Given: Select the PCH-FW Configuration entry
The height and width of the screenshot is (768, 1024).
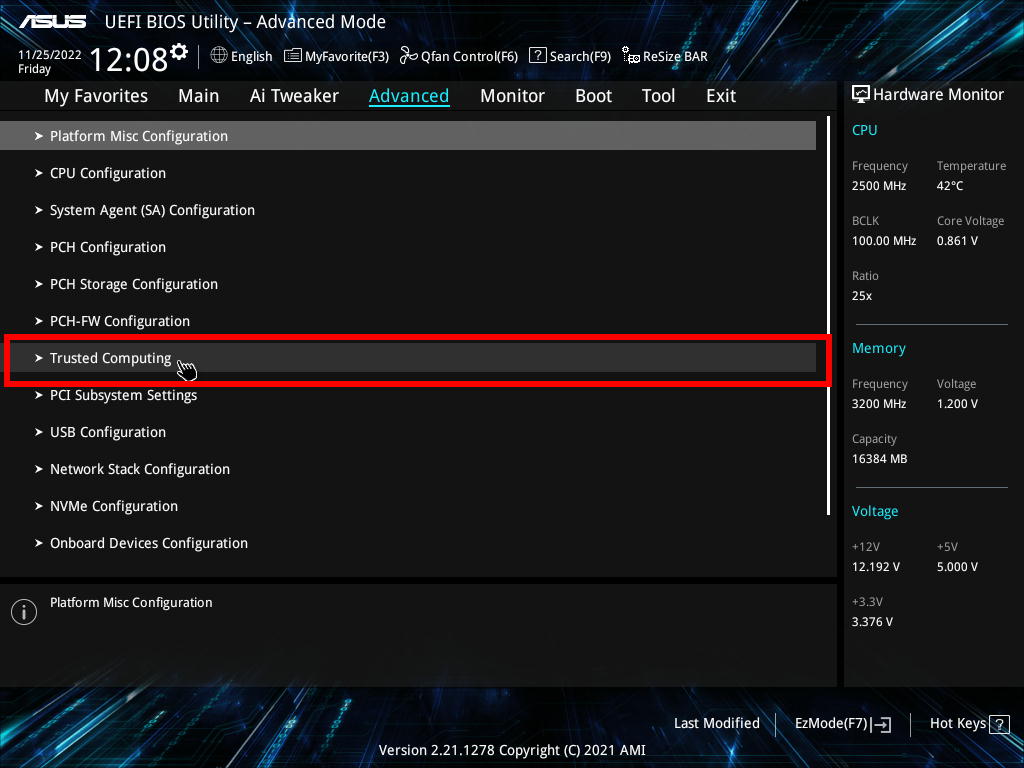Looking at the screenshot, I should pos(408,321).
